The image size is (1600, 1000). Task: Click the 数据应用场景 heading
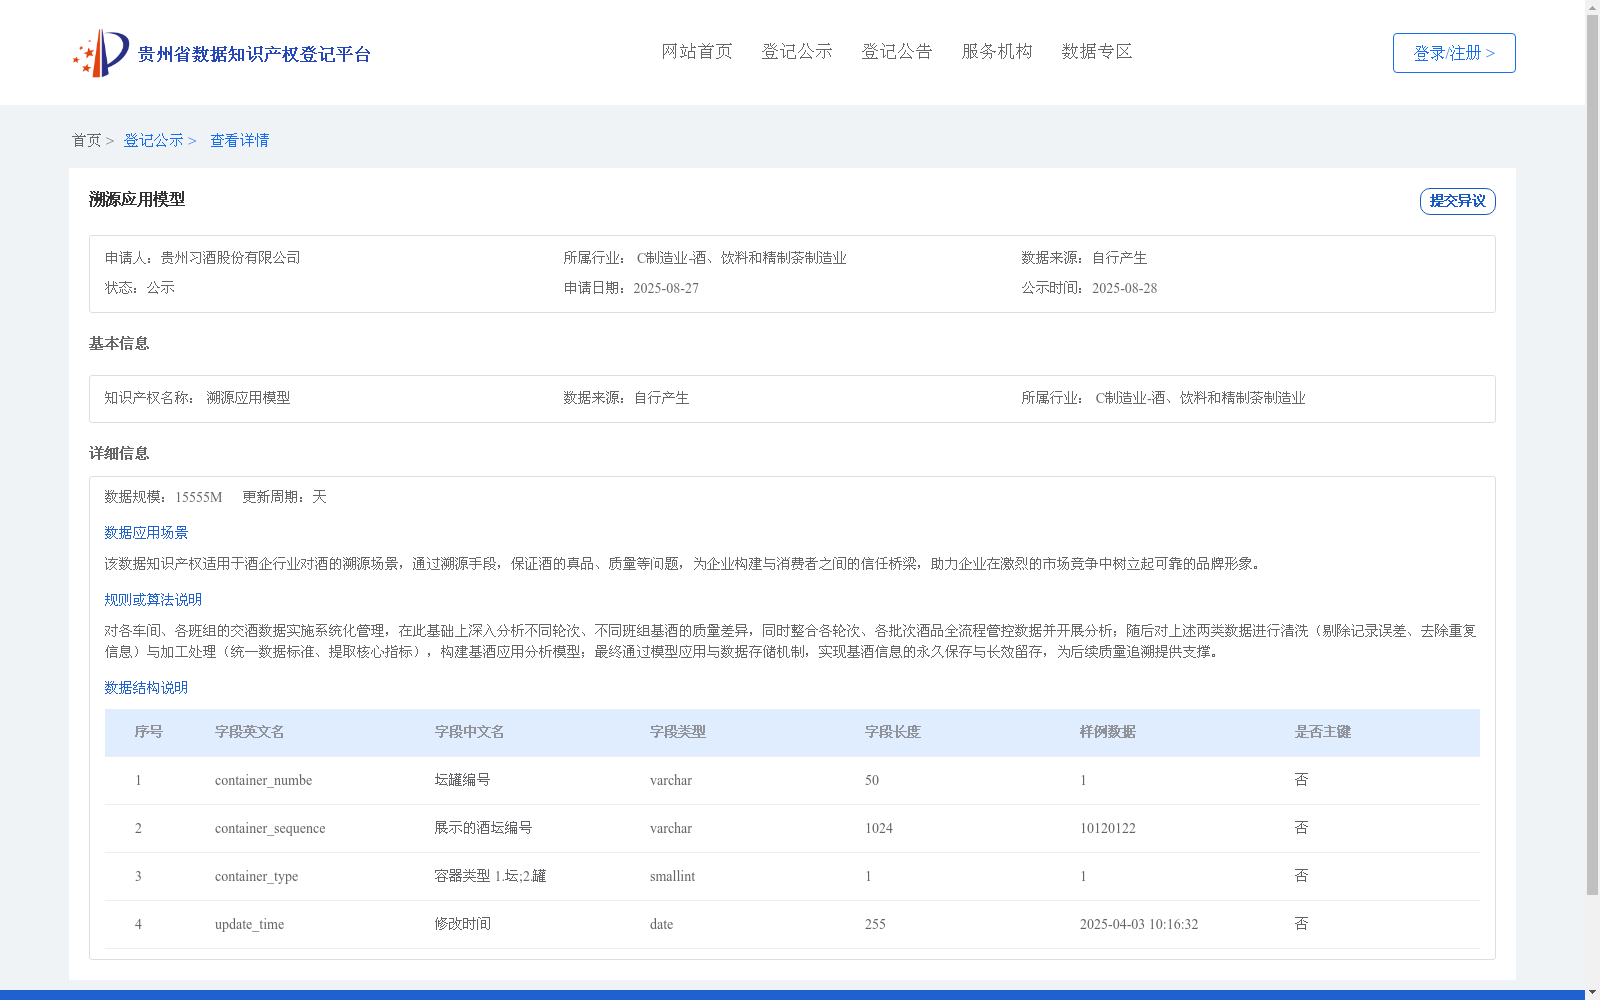(x=146, y=533)
